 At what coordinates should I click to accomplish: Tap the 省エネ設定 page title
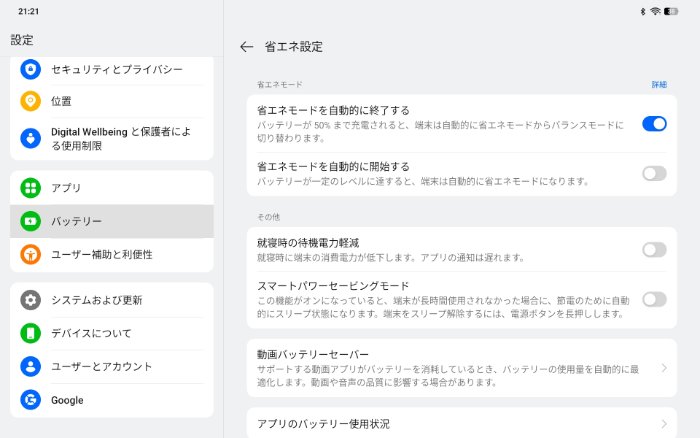[293, 47]
